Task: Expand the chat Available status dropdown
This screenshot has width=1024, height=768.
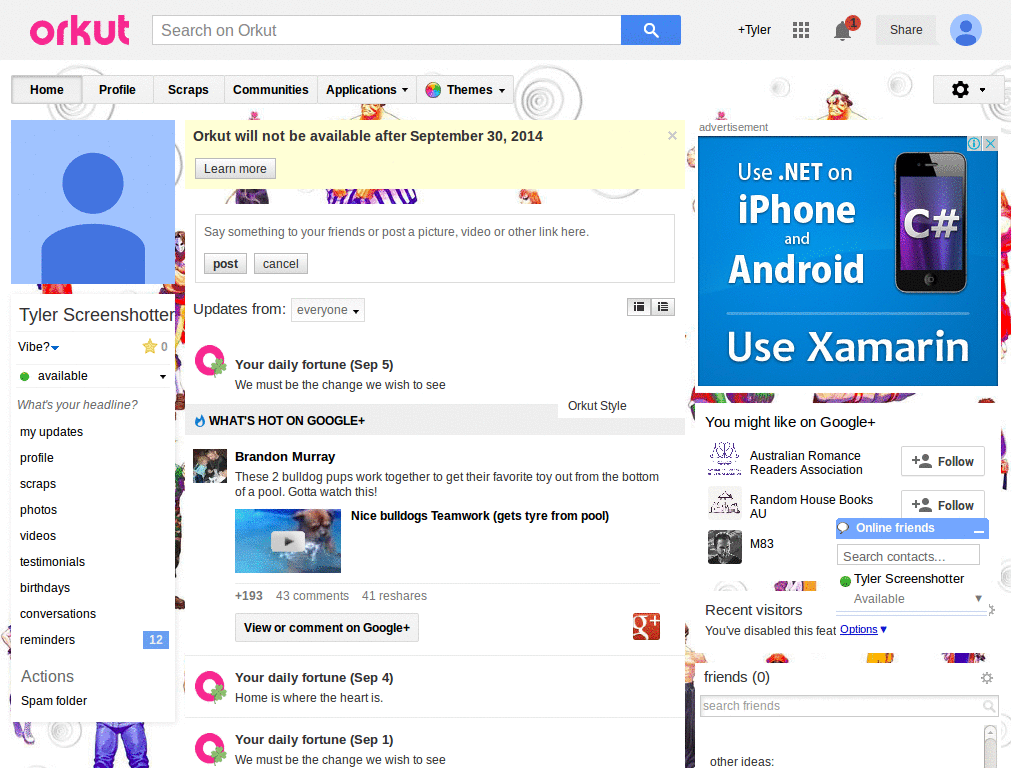Action: (x=978, y=598)
